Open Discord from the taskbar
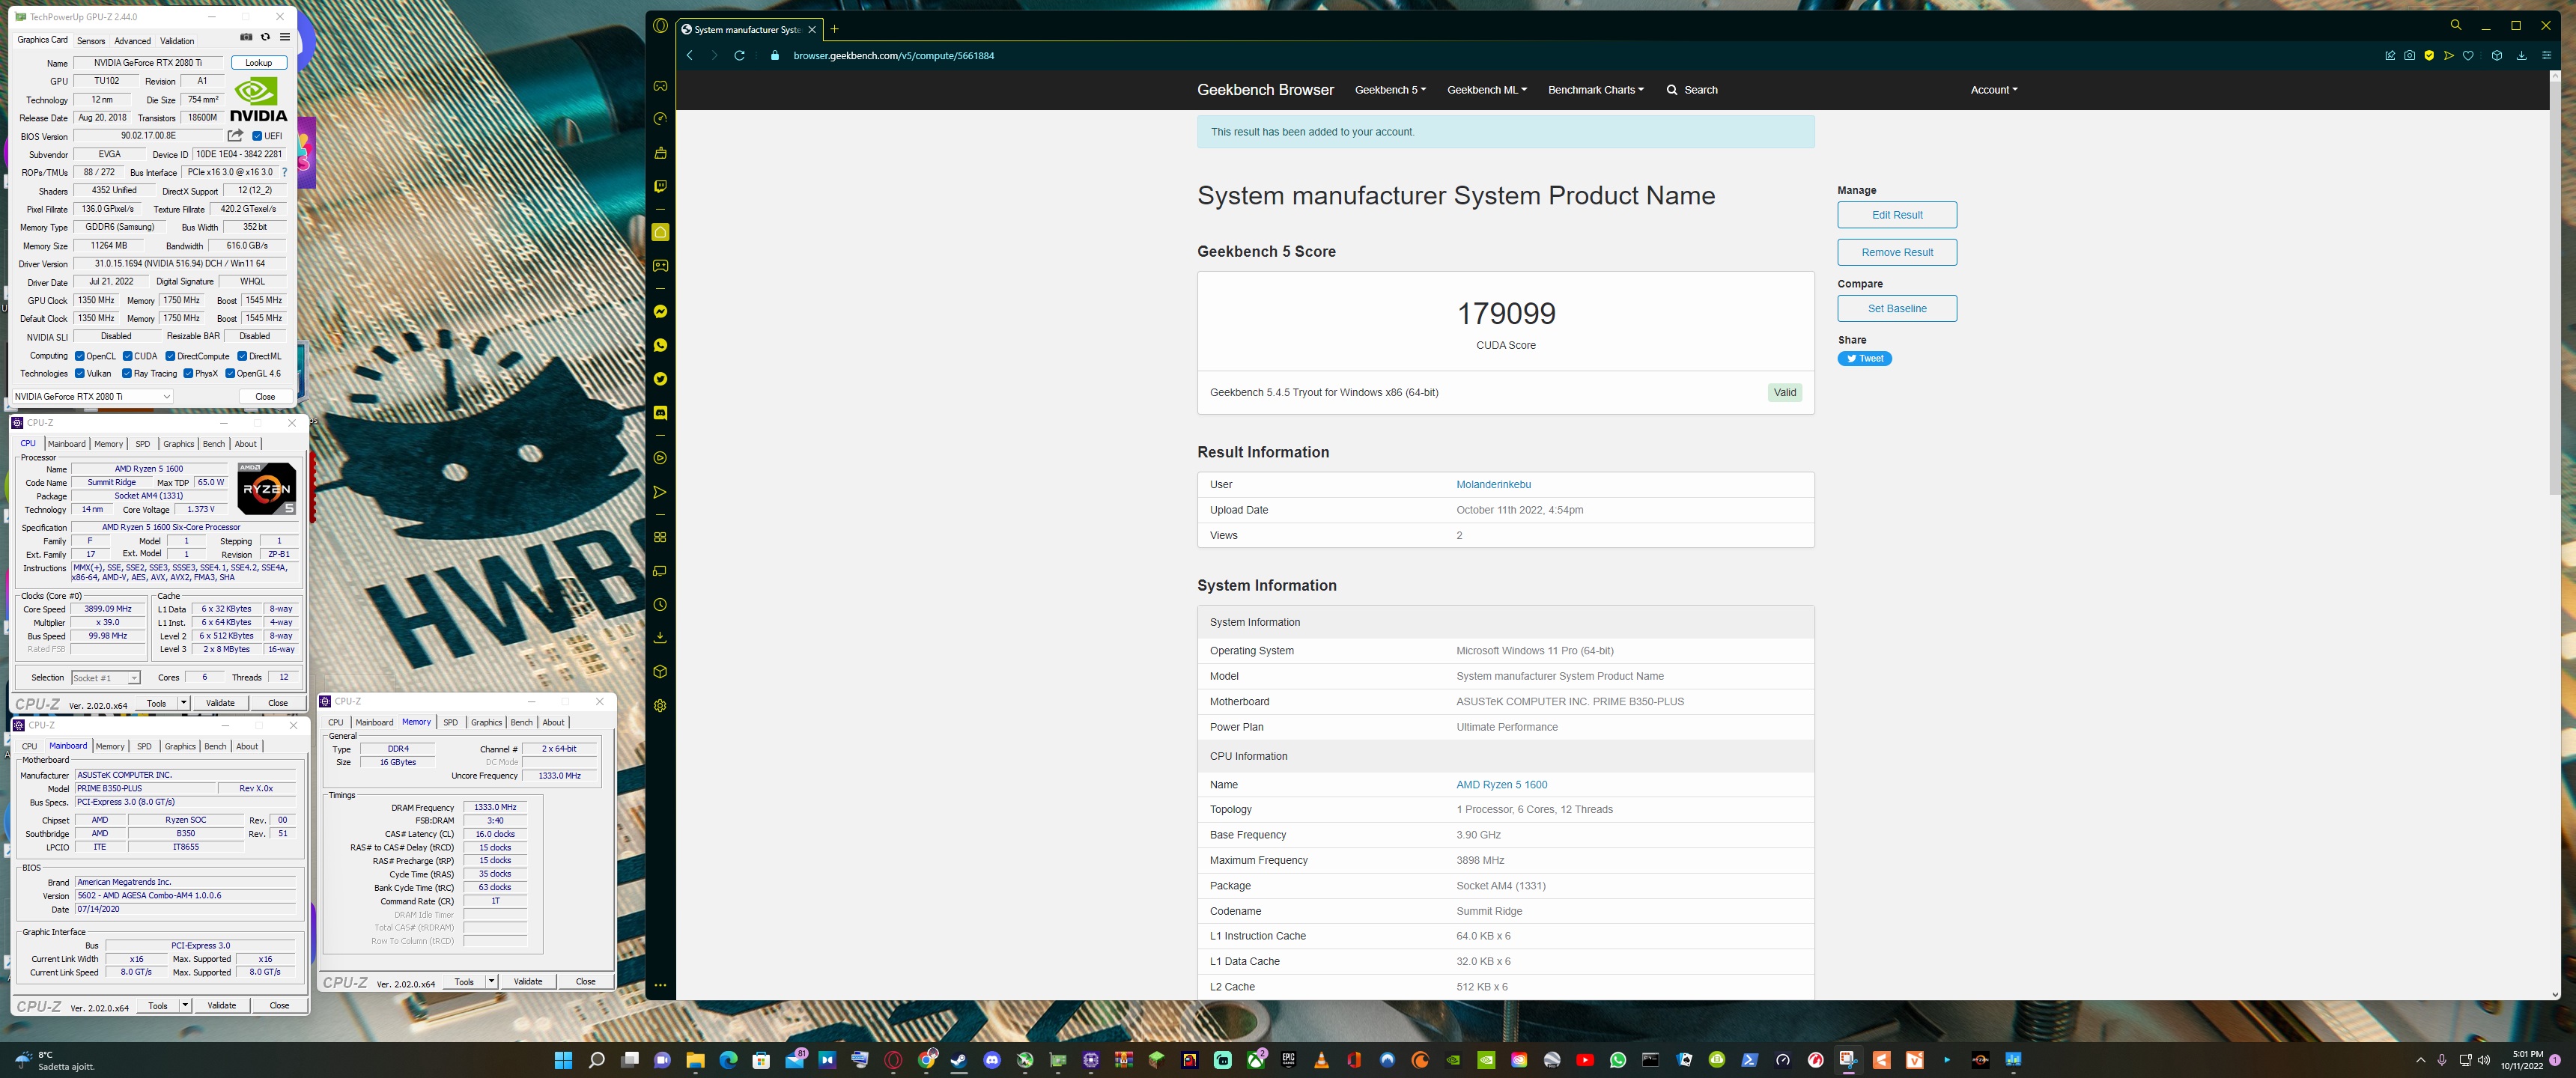Viewport: 2576px width, 1078px height. click(x=992, y=1060)
